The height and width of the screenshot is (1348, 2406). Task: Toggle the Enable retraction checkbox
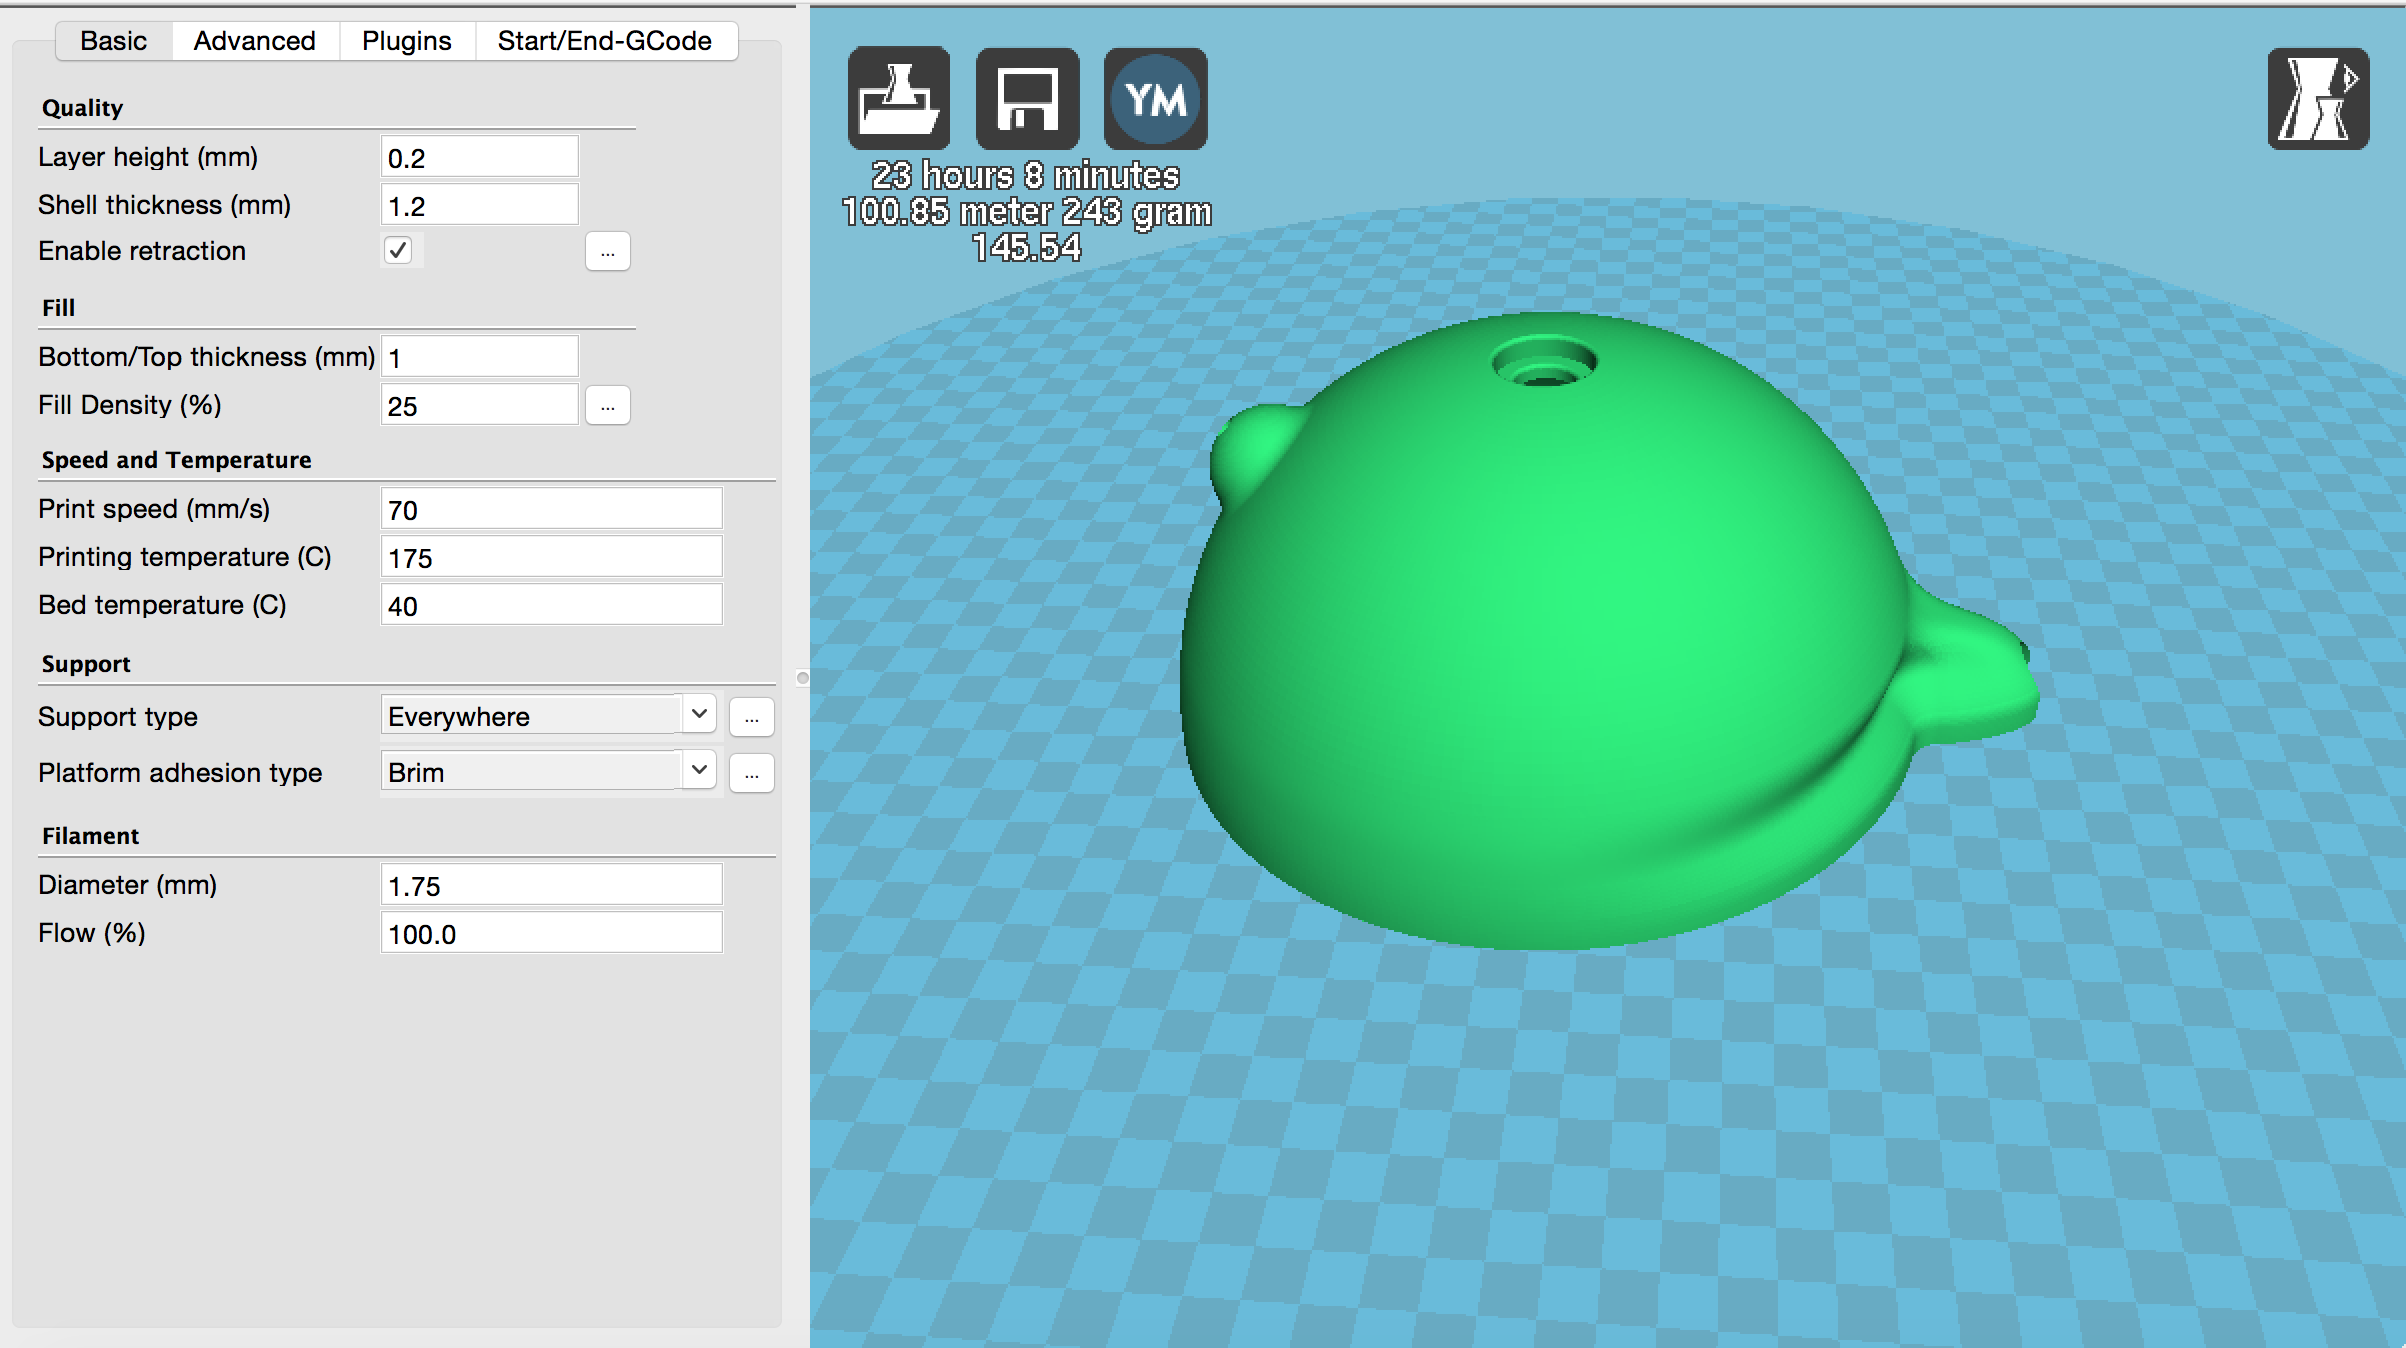pyautogui.click(x=398, y=250)
